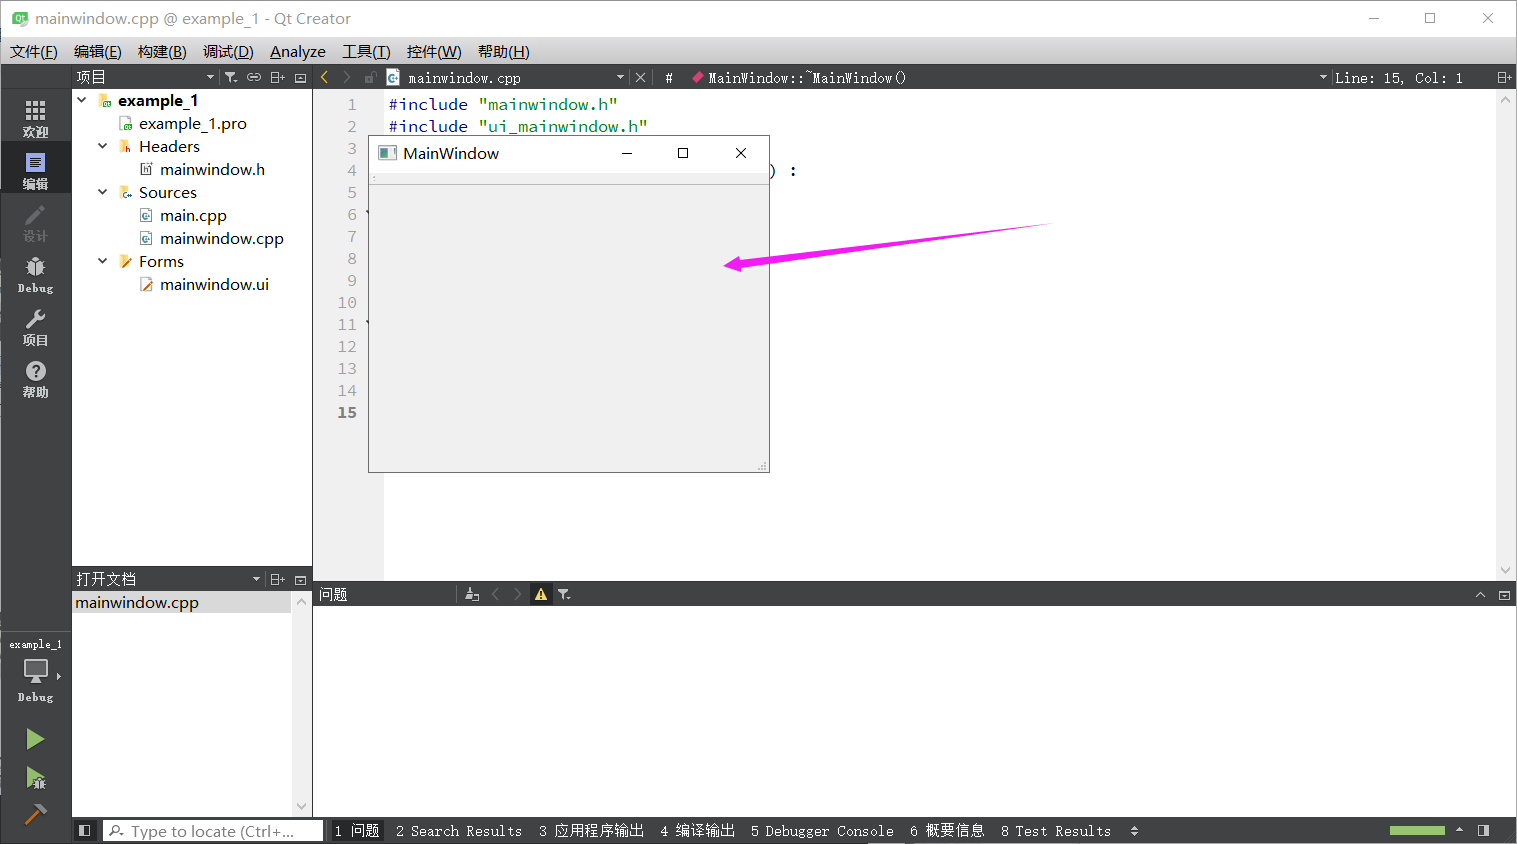Toggle left sidebar visibility

point(85,830)
